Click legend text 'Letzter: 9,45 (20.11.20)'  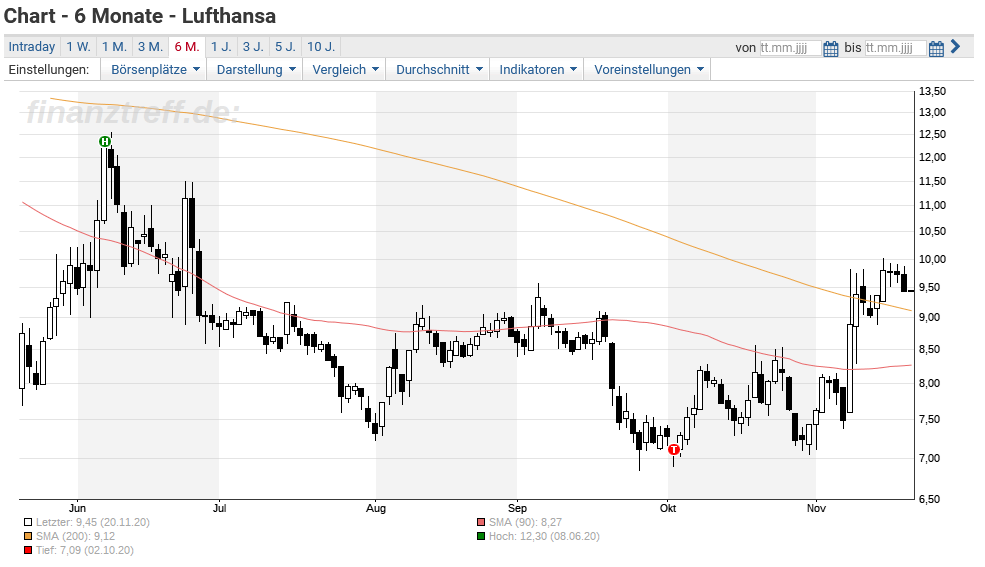pos(93,522)
